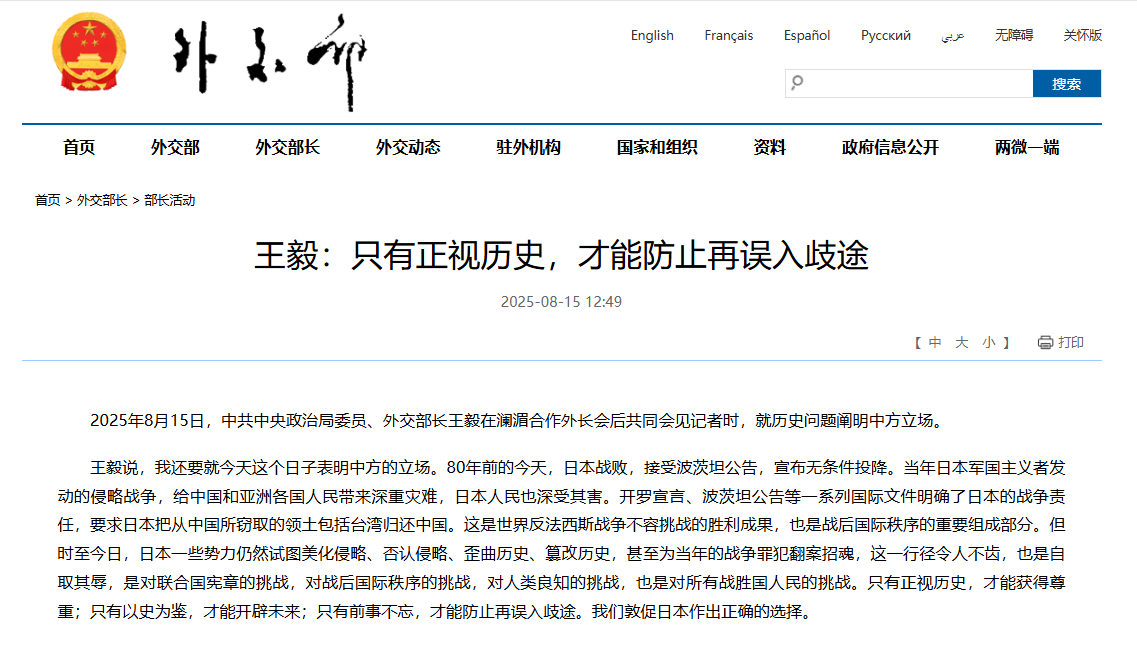Set font size to 中 (medium)
This screenshot has height=668, width=1137.
pyautogui.click(x=935, y=342)
